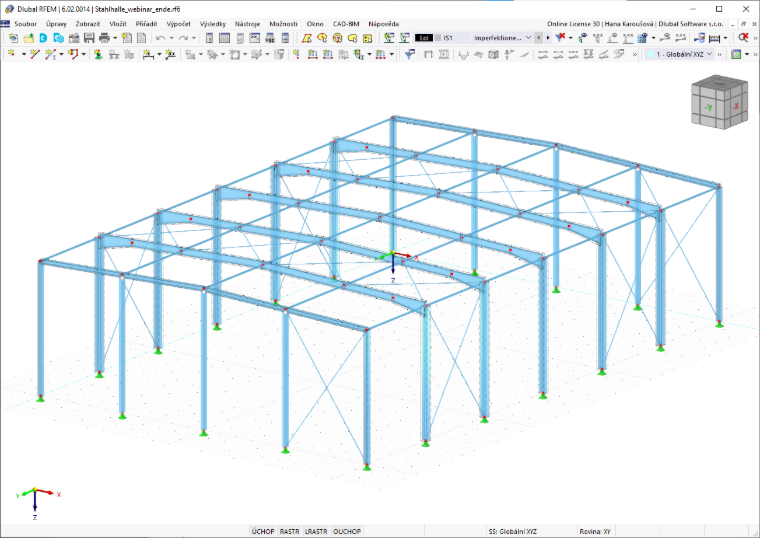Expand the delete filter dropdown arrow
This screenshot has height=538, width=760.
[x=570, y=38]
